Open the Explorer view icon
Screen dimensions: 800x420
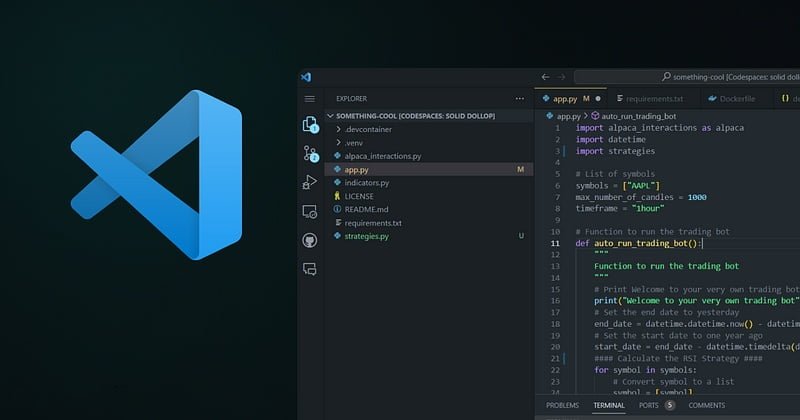coord(310,124)
